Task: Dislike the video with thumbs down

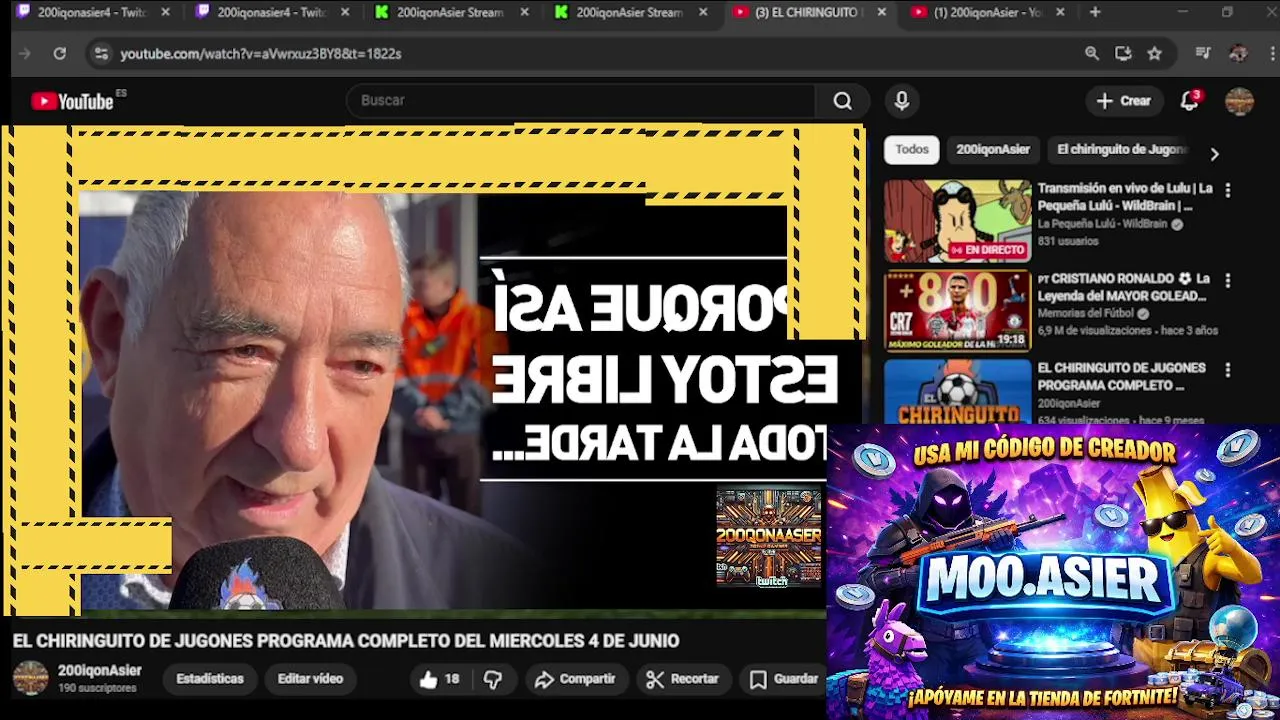Action: [x=493, y=679]
